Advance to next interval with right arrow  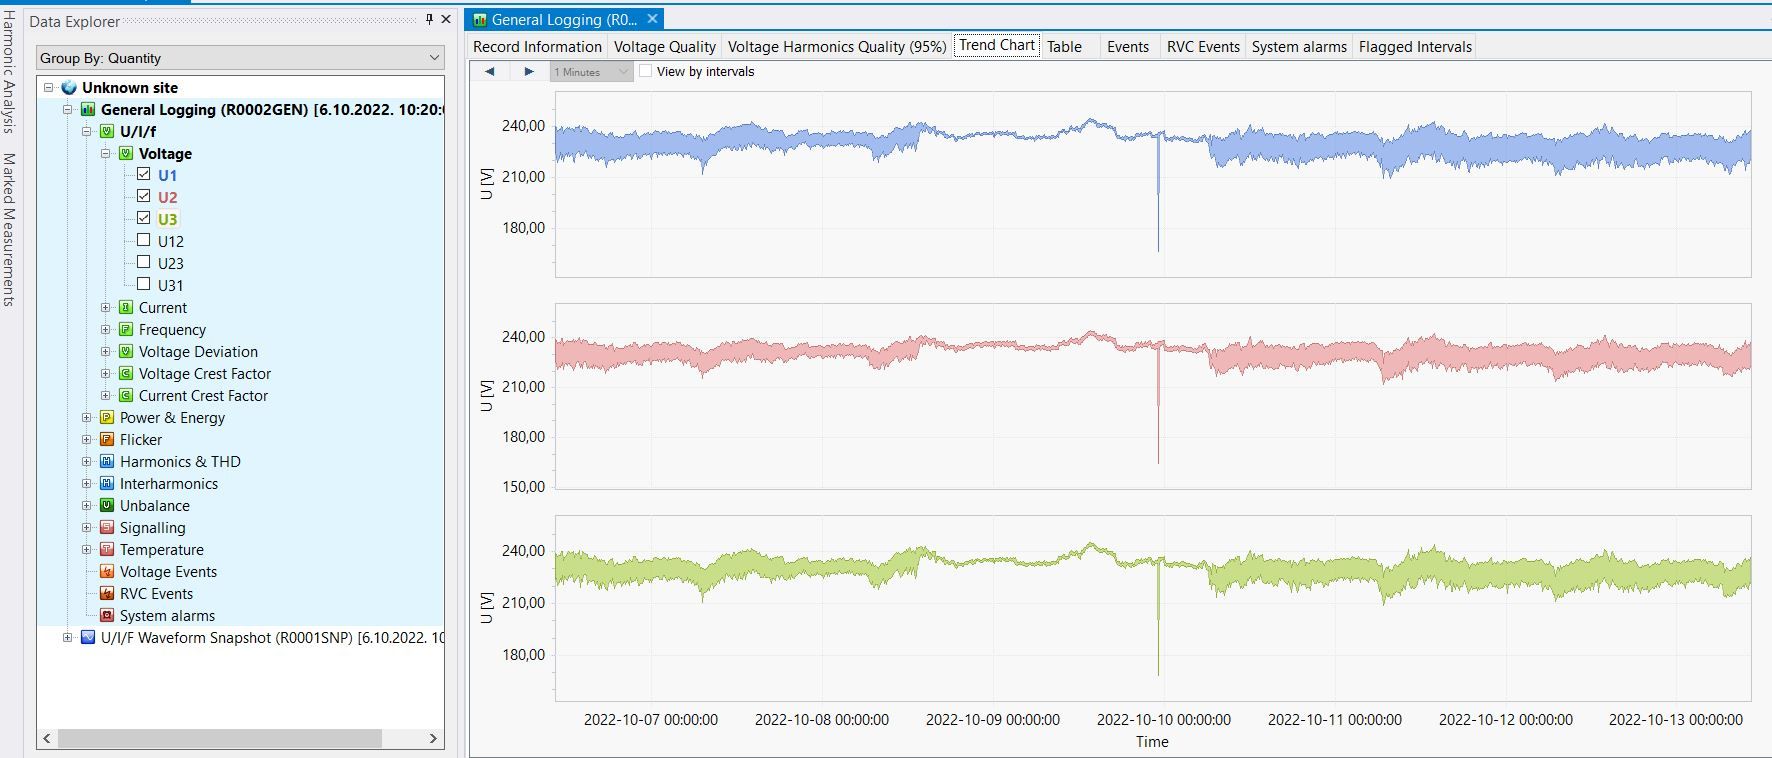pyautogui.click(x=529, y=72)
